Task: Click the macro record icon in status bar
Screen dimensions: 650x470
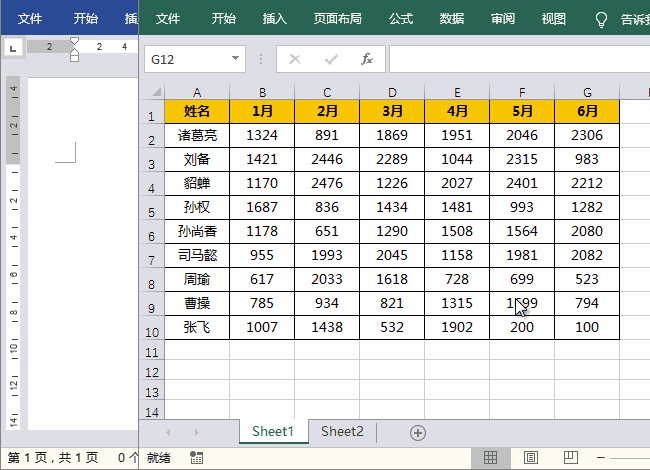Action: point(196,457)
